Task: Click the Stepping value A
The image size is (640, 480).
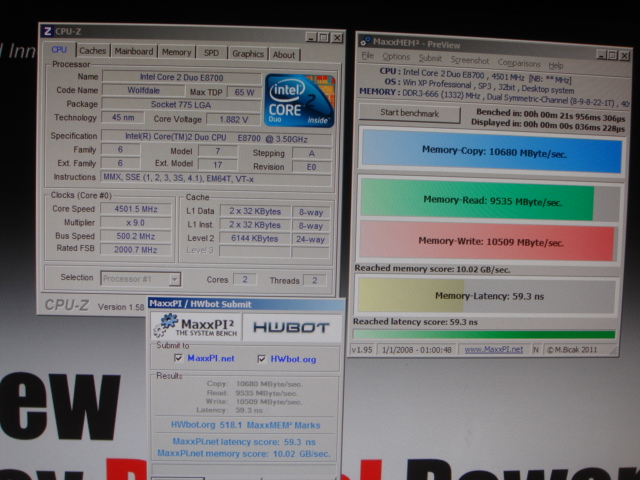Action: (311, 153)
